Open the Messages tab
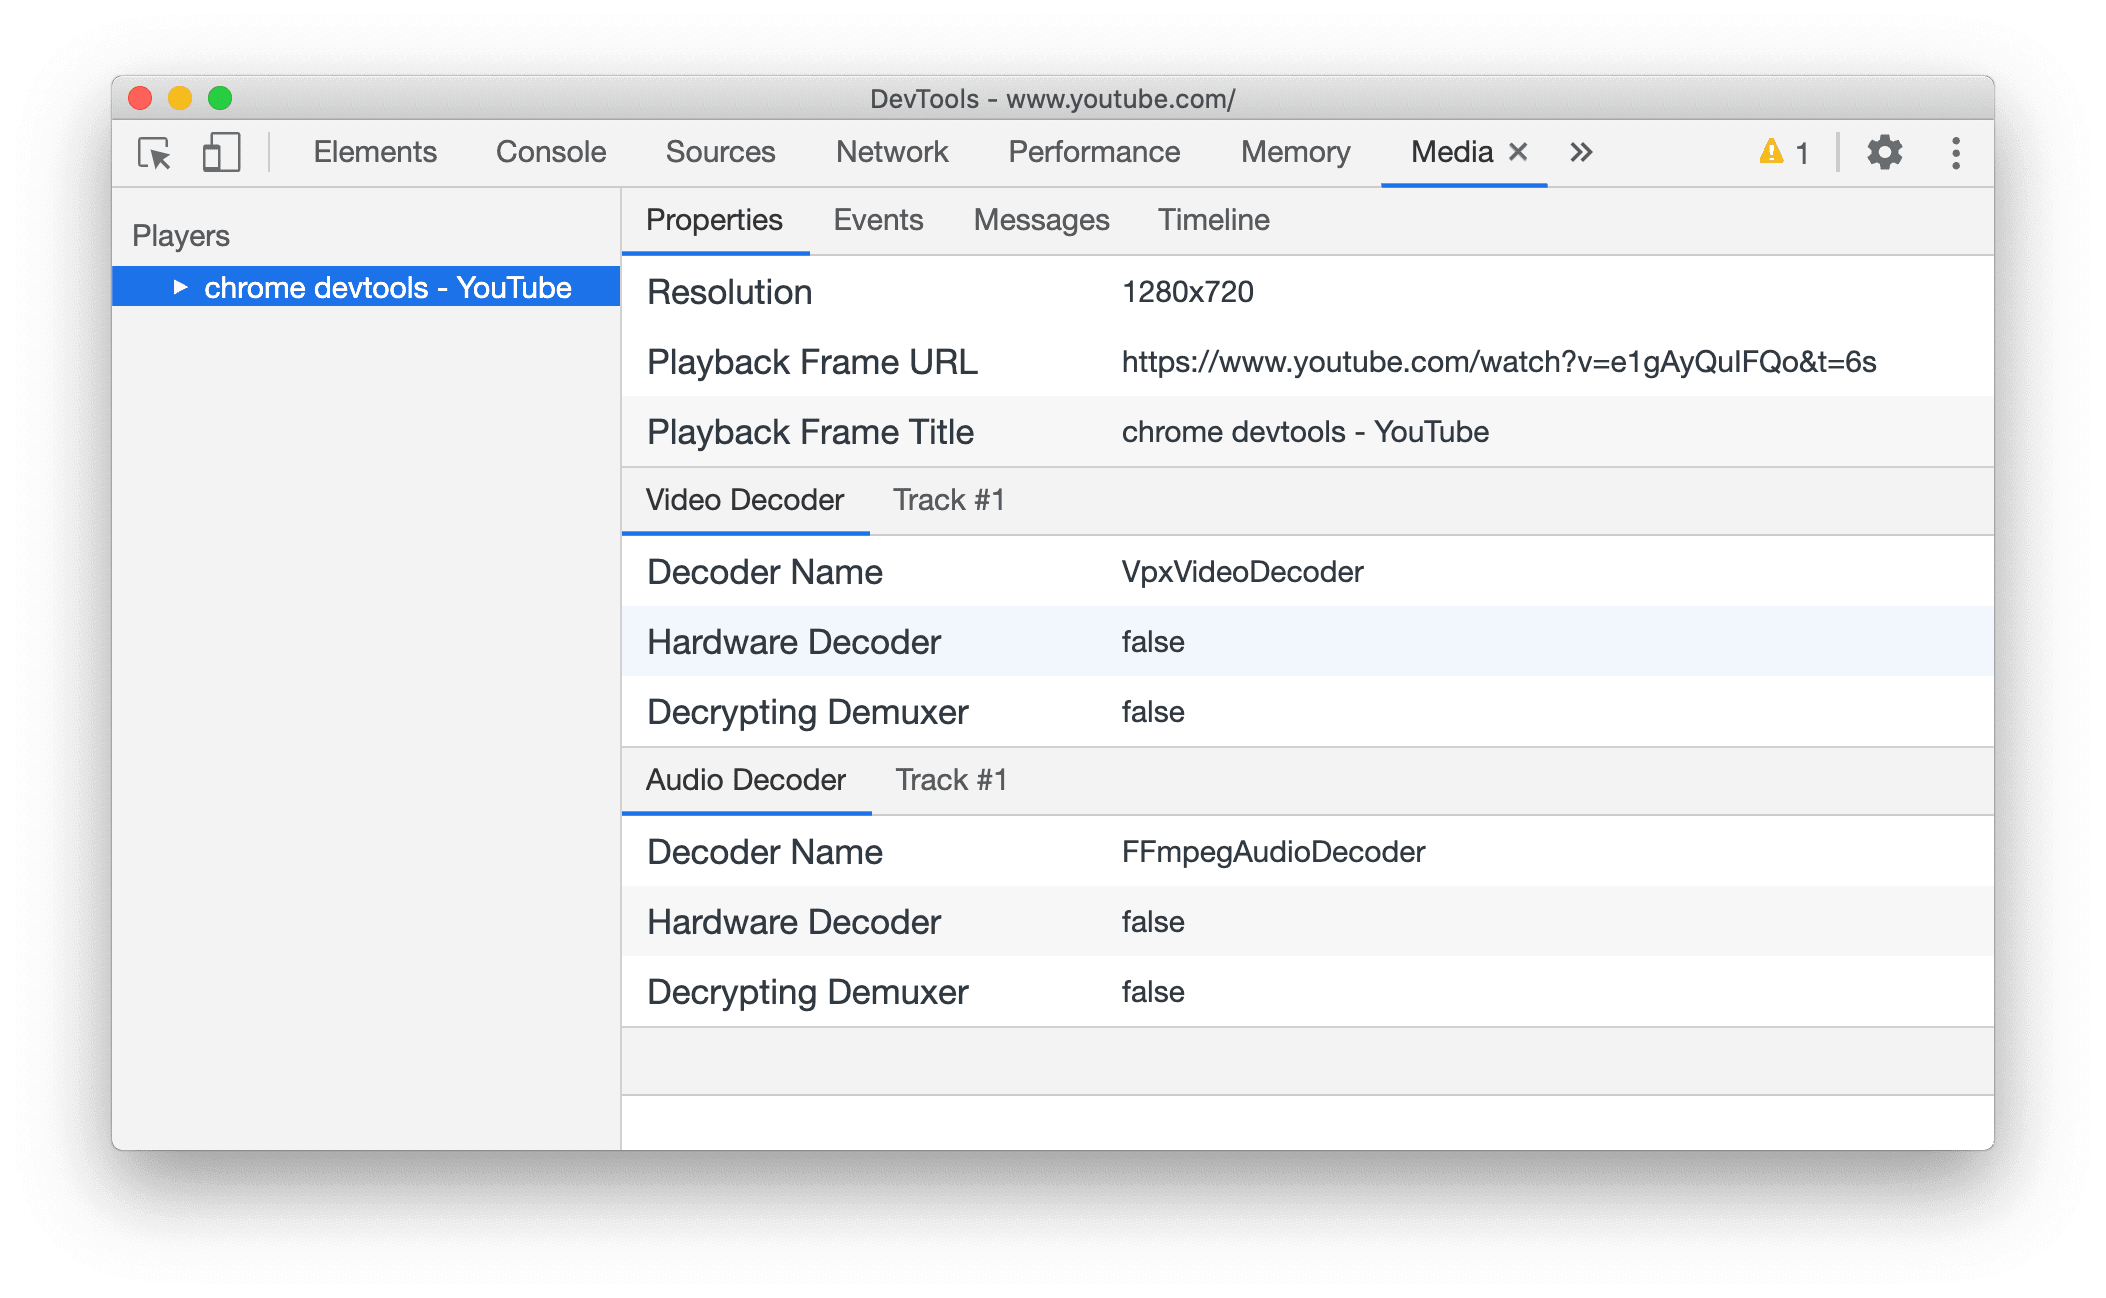Screen dimensions: 2106x1298 (x=1042, y=220)
